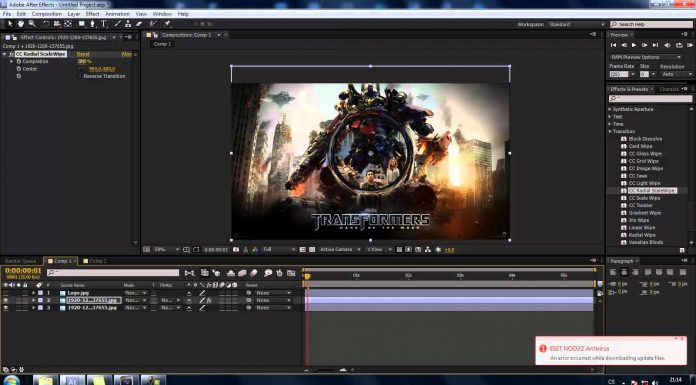Click Center value 960.0, 600.0
The width and height of the screenshot is (696, 385).
(102, 69)
